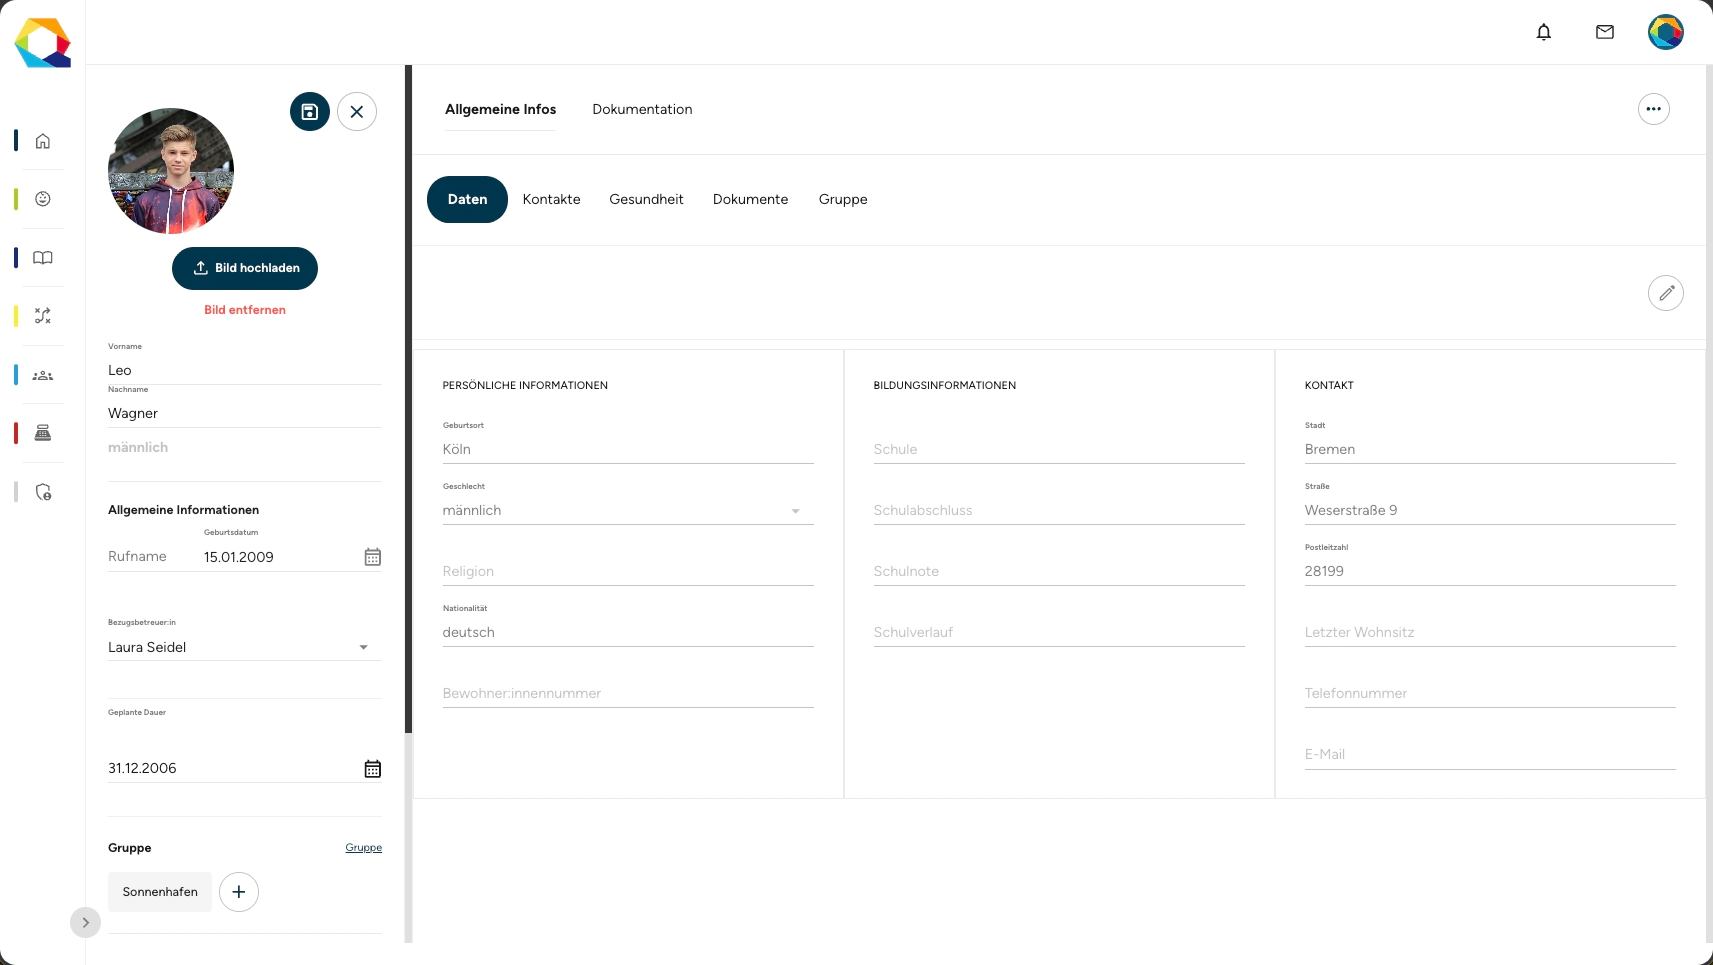Click the Bild entfernen link

coord(245,310)
